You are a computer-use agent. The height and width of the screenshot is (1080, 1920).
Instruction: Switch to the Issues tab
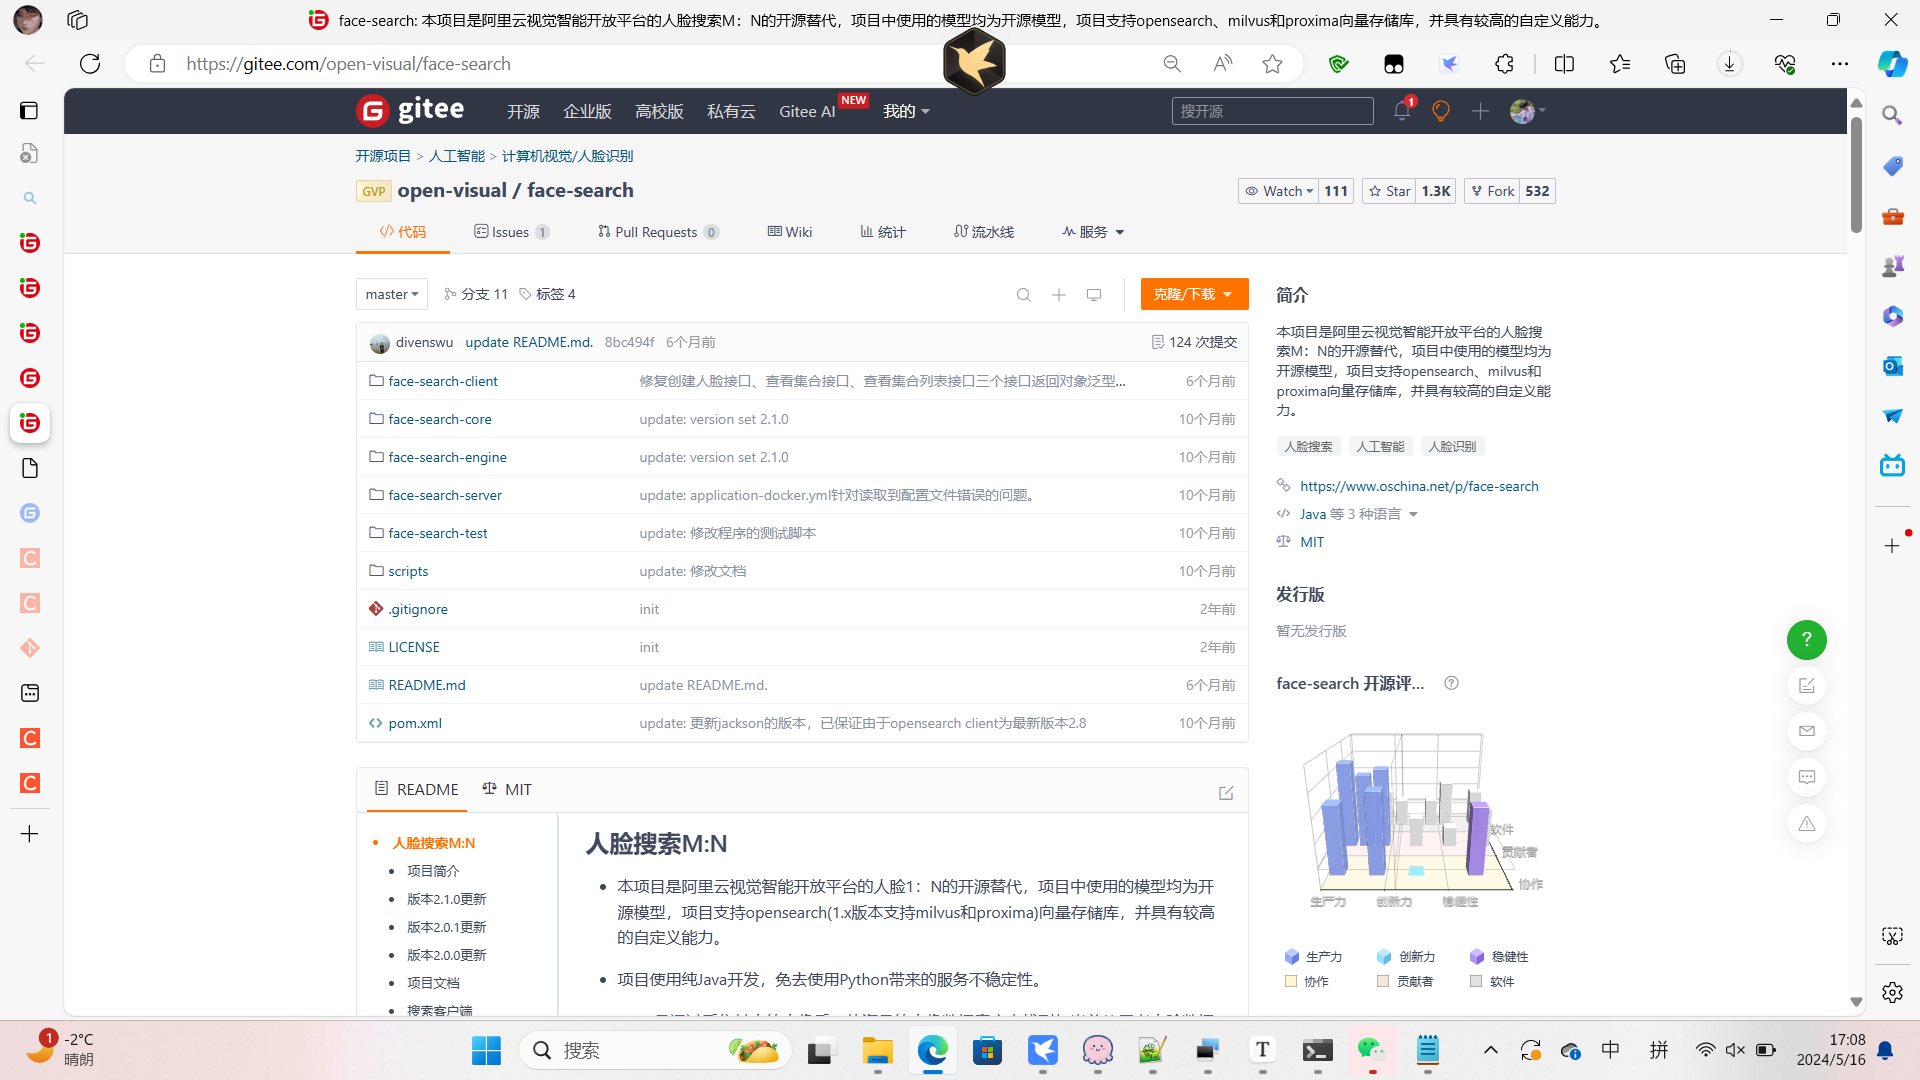coord(510,232)
